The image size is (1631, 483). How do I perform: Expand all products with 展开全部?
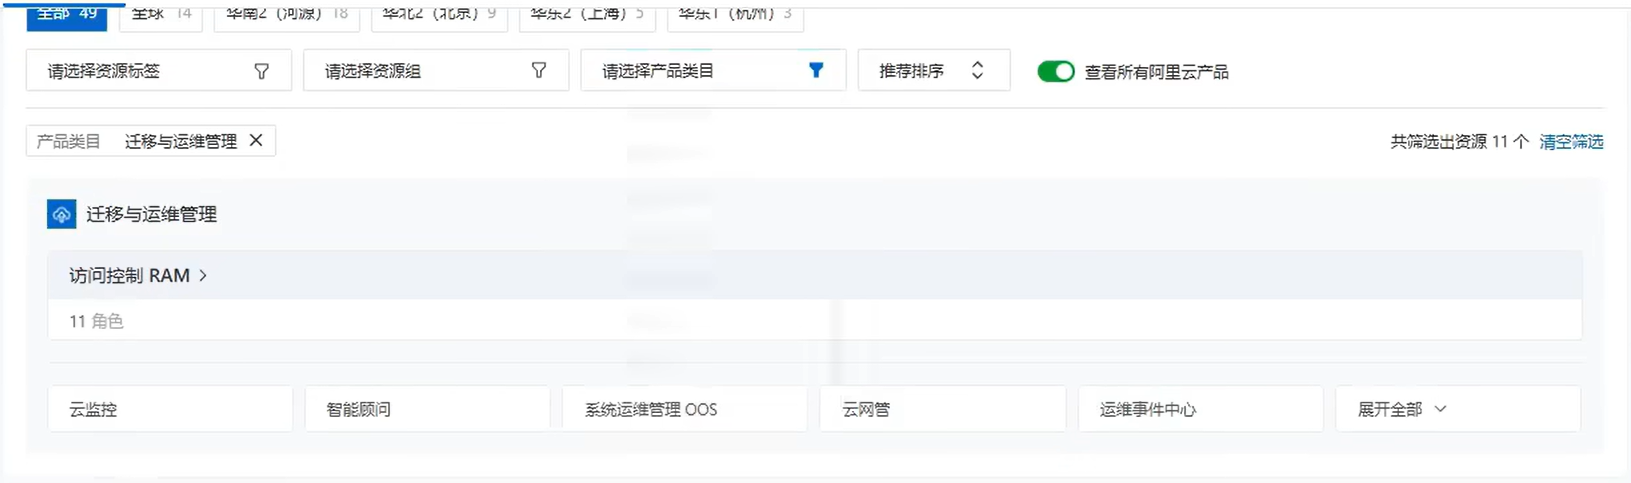coord(1458,409)
